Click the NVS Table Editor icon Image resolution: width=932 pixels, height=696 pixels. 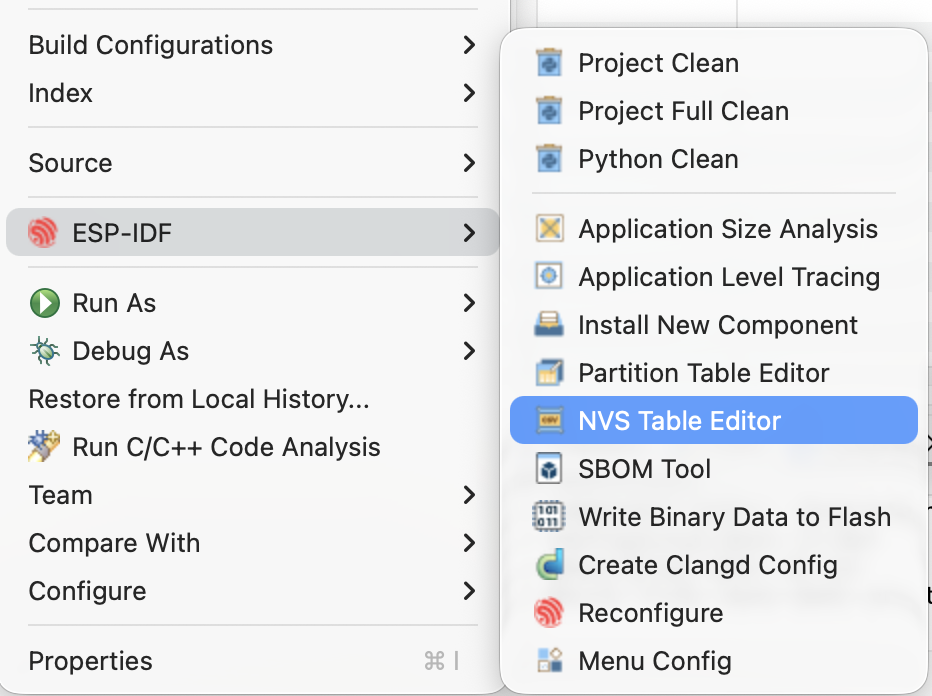pos(548,420)
